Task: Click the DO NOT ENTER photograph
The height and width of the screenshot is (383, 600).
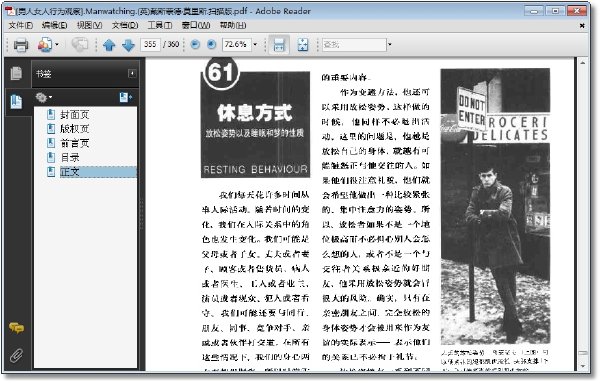Action: pyautogui.click(x=495, y=207)
